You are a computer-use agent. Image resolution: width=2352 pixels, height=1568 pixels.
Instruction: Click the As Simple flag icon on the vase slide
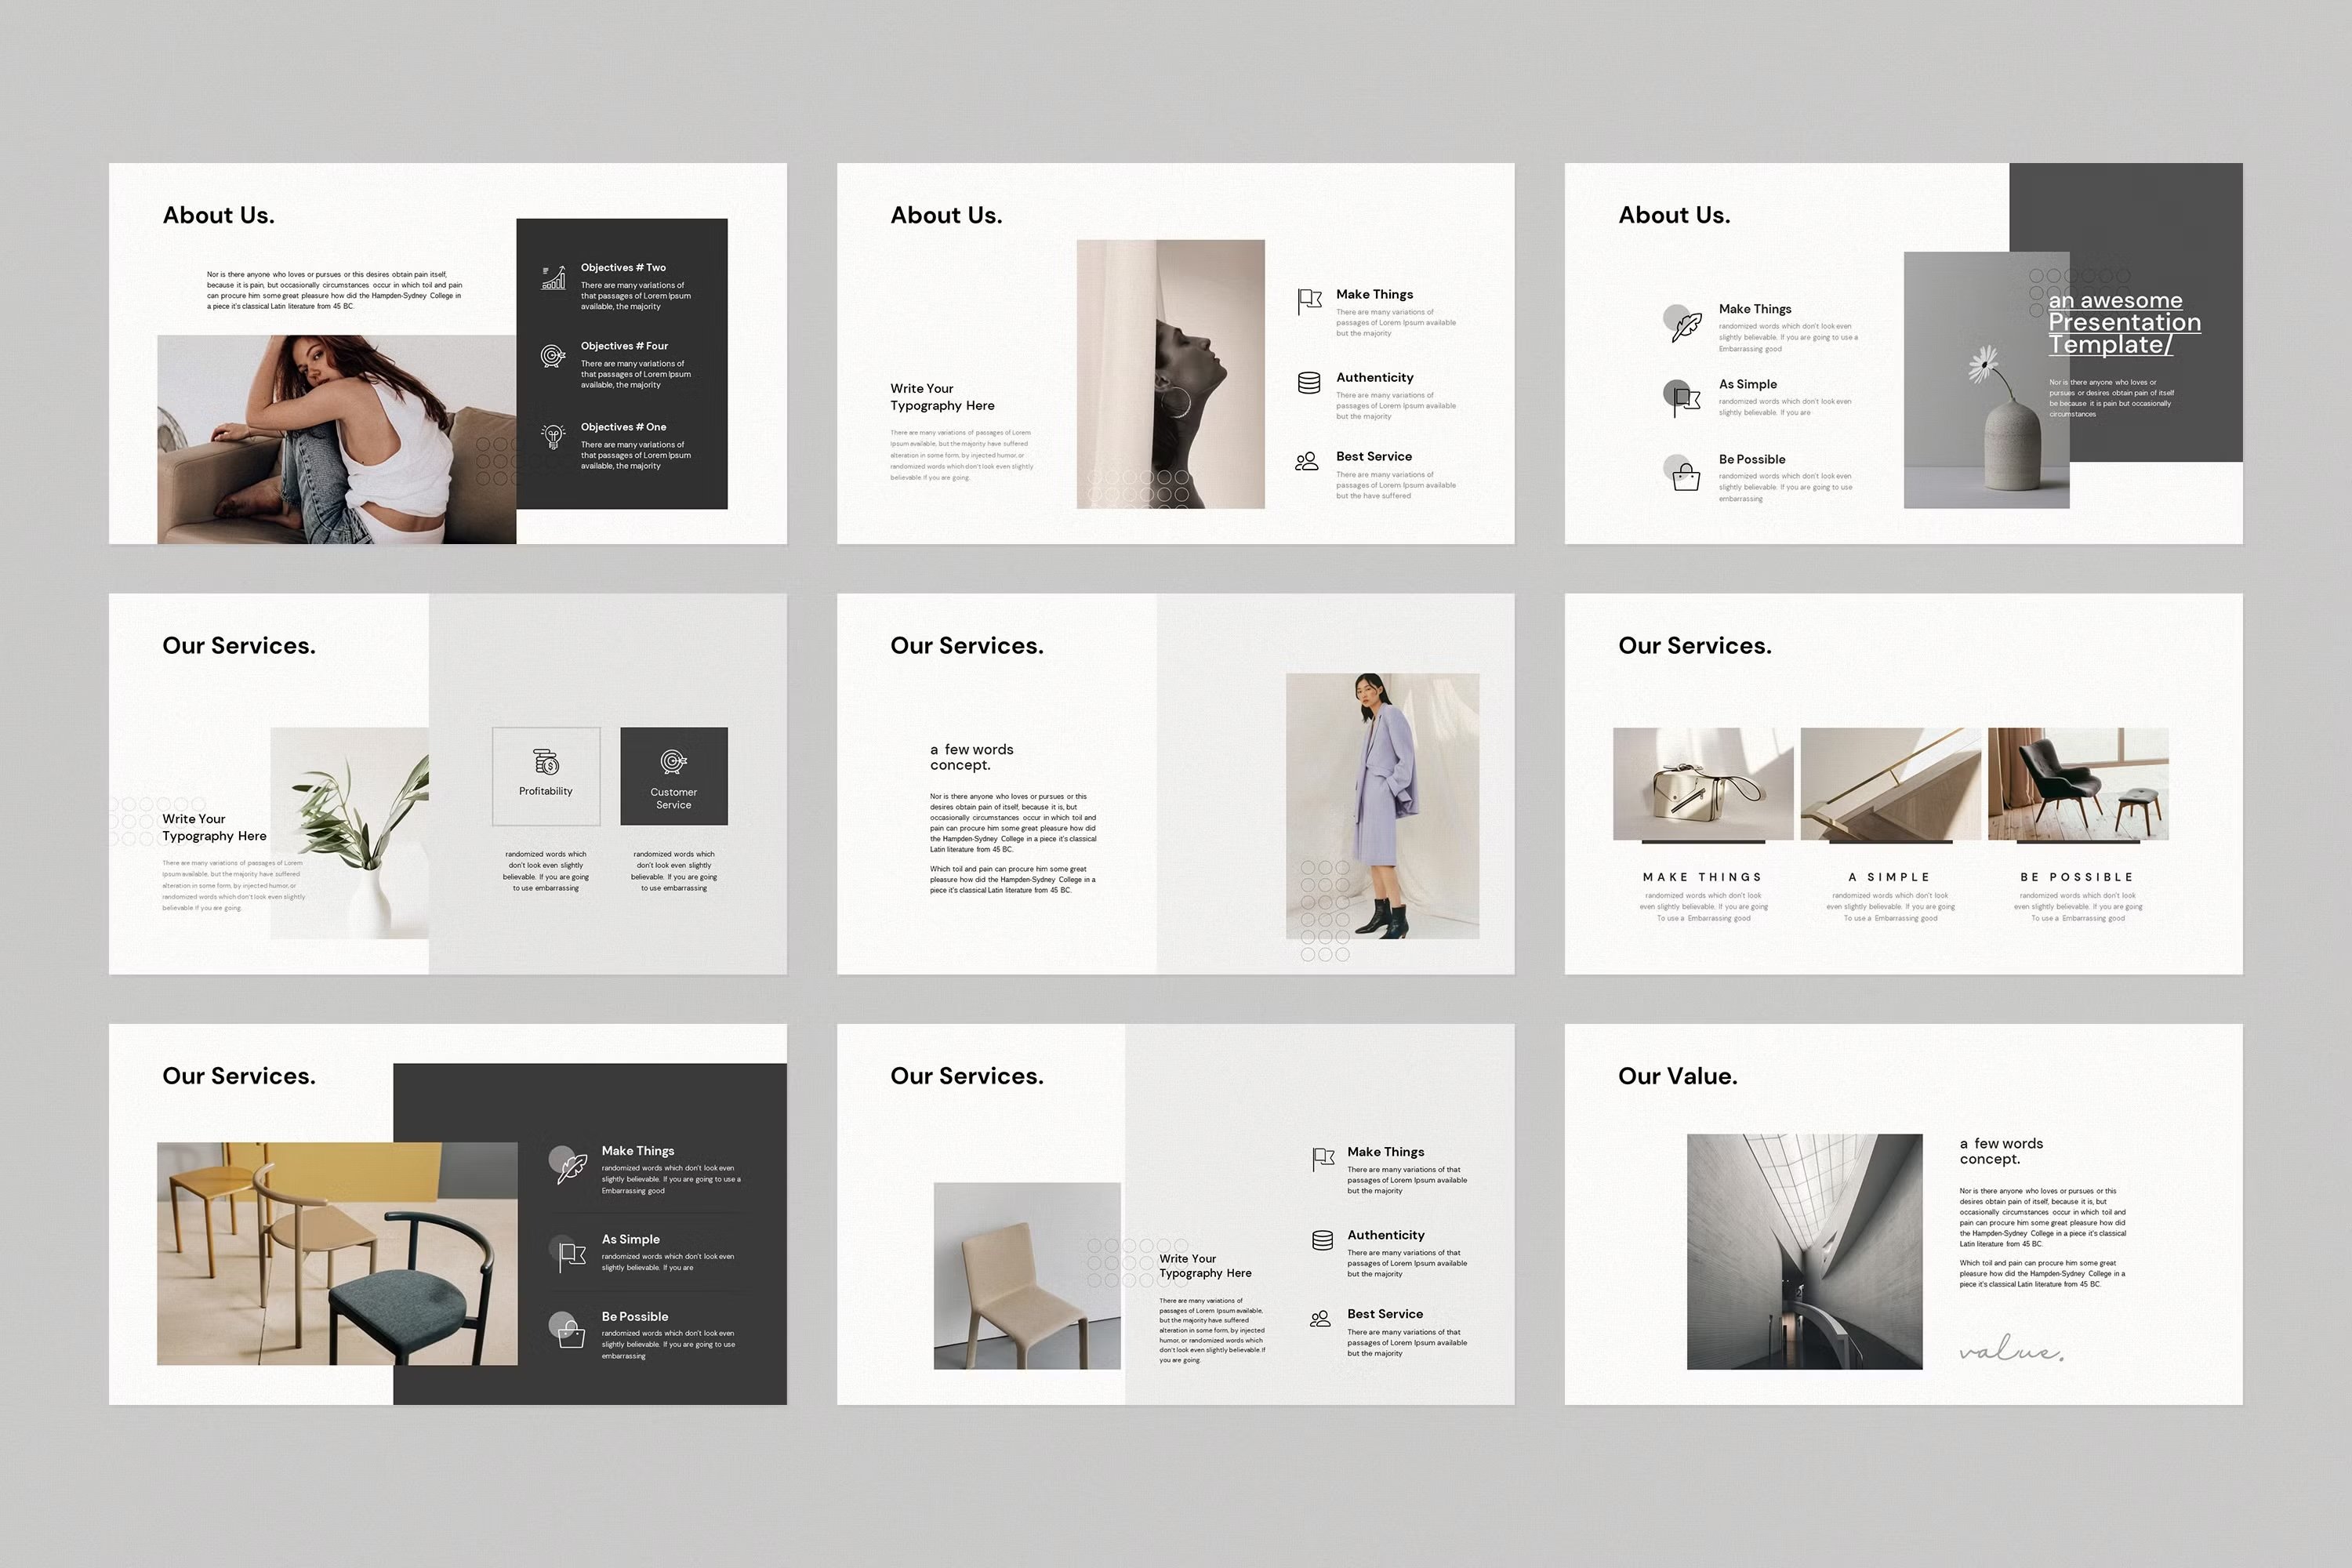tap(1686, 402)
